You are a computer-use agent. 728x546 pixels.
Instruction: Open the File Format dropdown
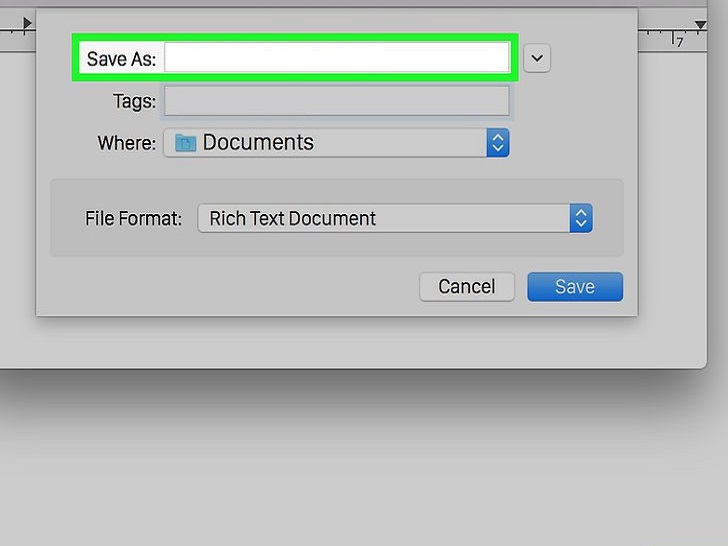395,218
